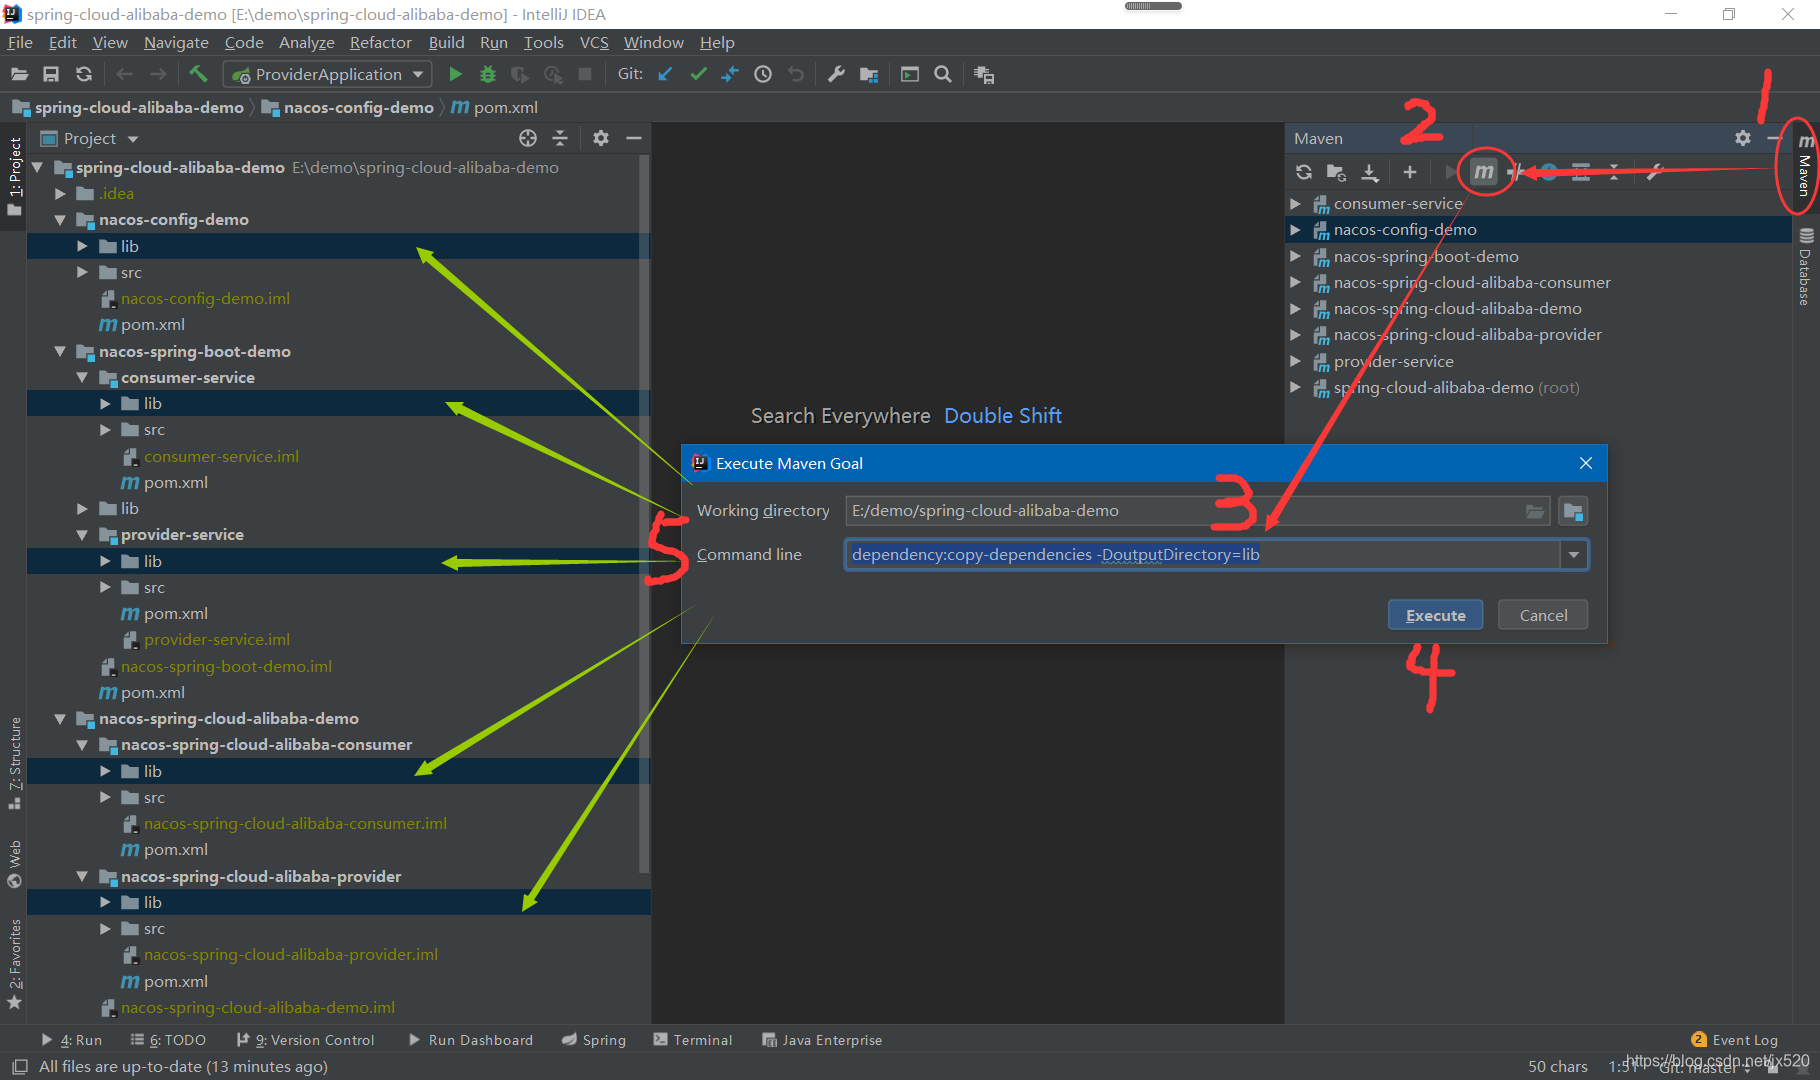Select nacos-config-demo.iml in Project tree
Viewport: 1820px width, 1080px height.
[205, 298]
